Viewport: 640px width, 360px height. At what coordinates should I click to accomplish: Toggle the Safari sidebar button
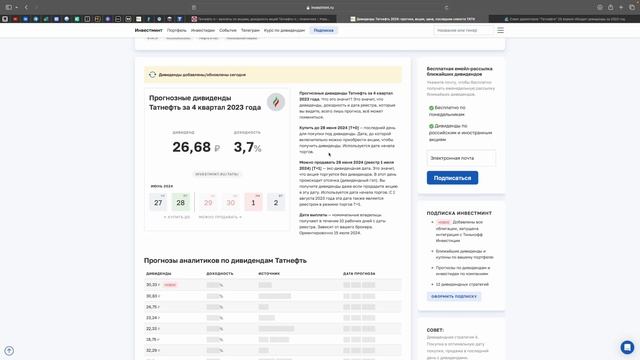point(8,7)
